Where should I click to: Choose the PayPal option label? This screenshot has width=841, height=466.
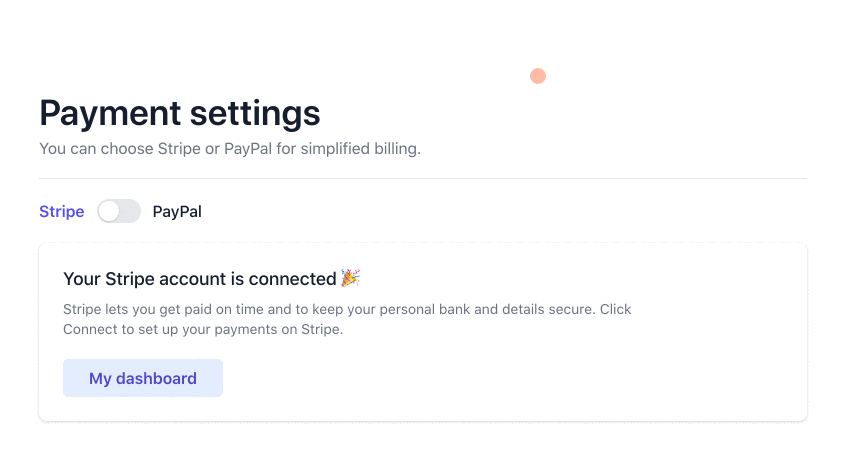coord(177,211)
